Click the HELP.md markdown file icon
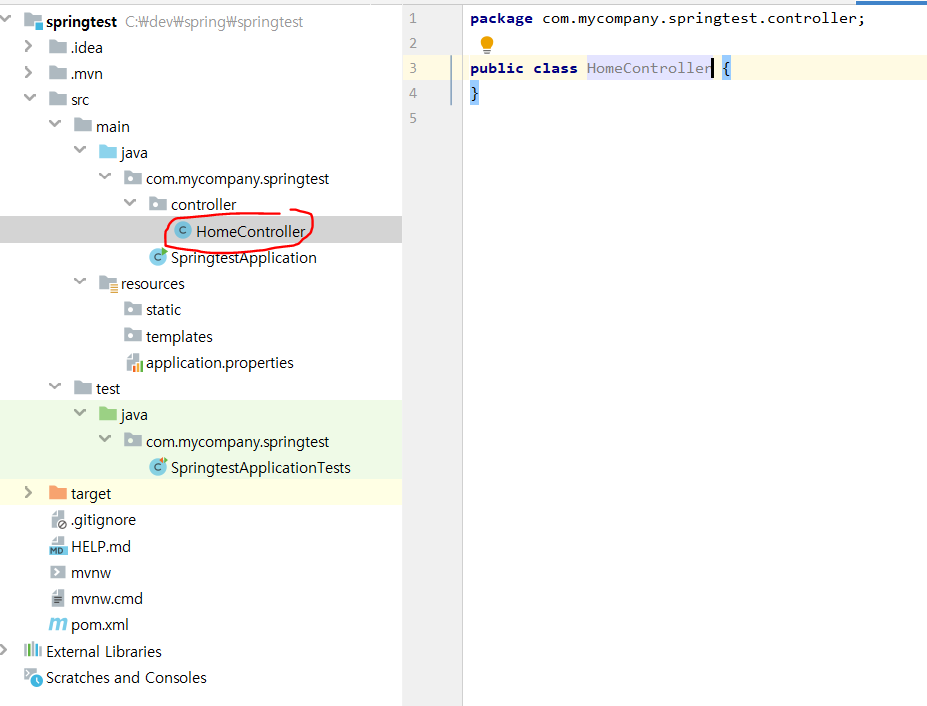 pyautogui.click(x=57, y=546)
